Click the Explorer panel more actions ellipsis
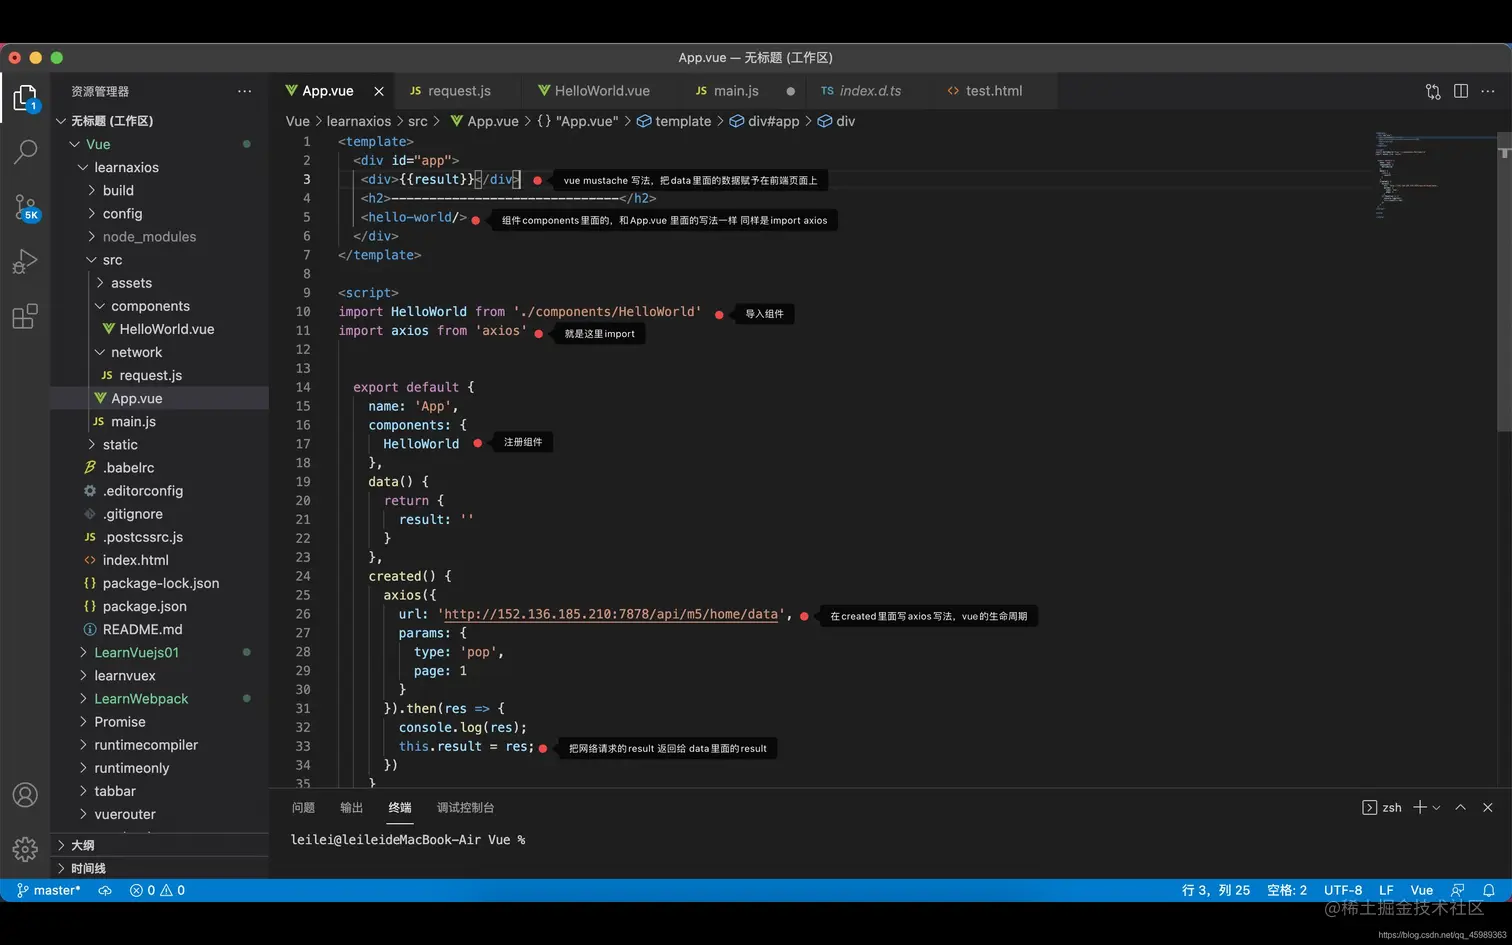This screenshot has height=945, width=1512. click(244, 91)
